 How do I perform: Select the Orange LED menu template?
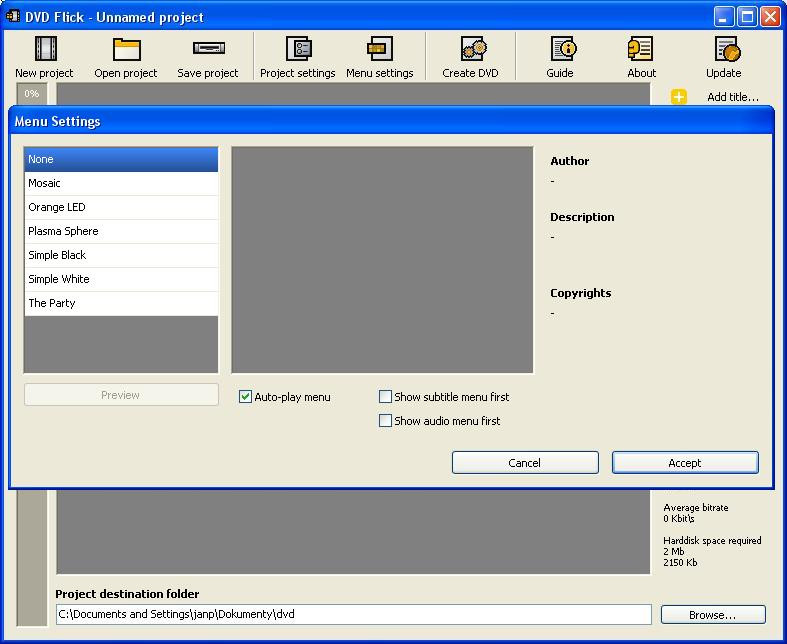click(121, 207)
